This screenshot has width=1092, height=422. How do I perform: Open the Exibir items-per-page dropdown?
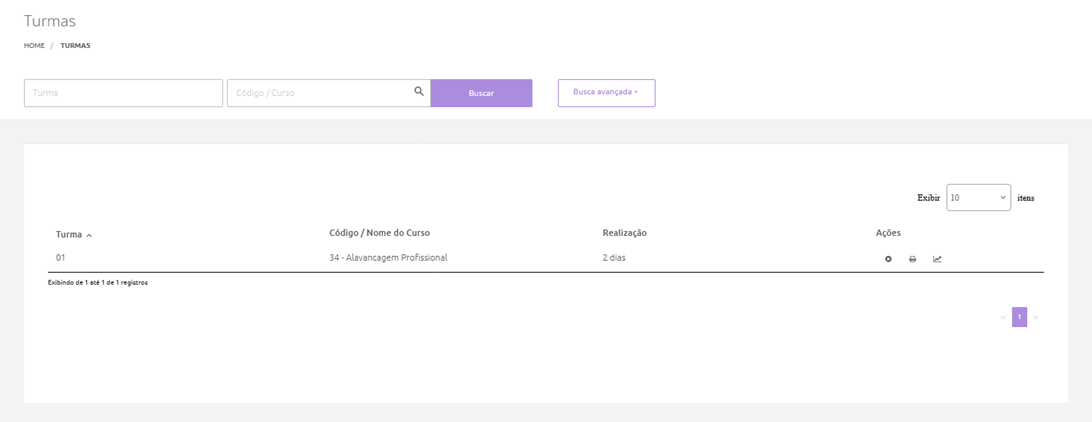point(978,198)
